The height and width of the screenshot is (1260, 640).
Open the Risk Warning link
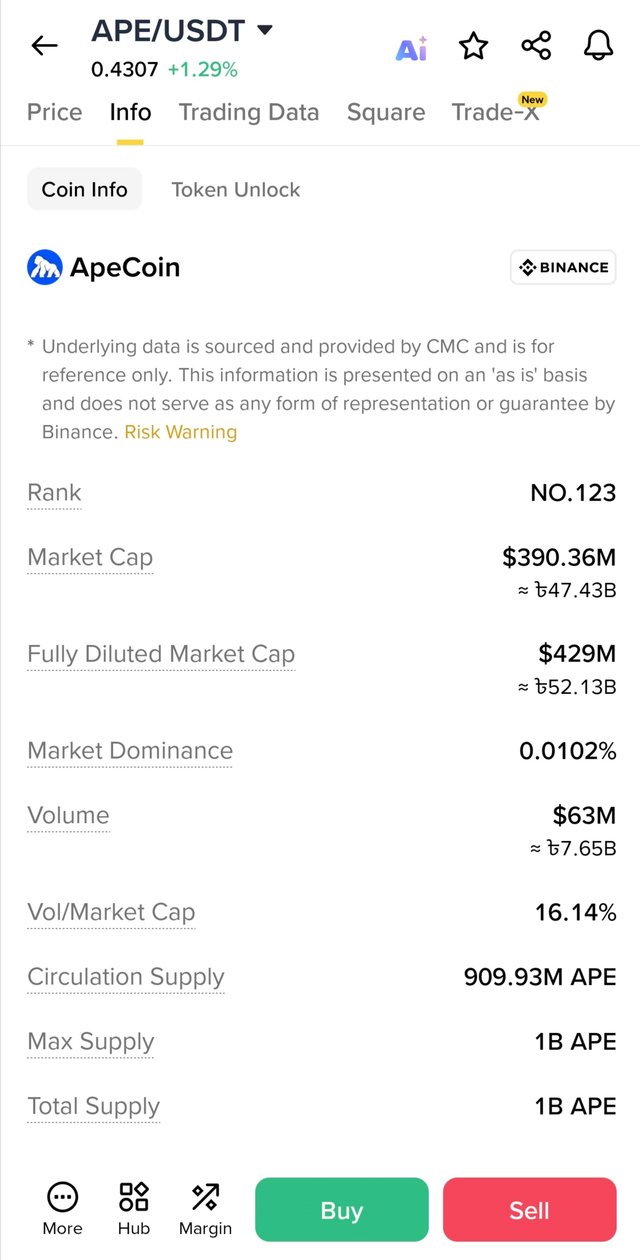point(181,432)
